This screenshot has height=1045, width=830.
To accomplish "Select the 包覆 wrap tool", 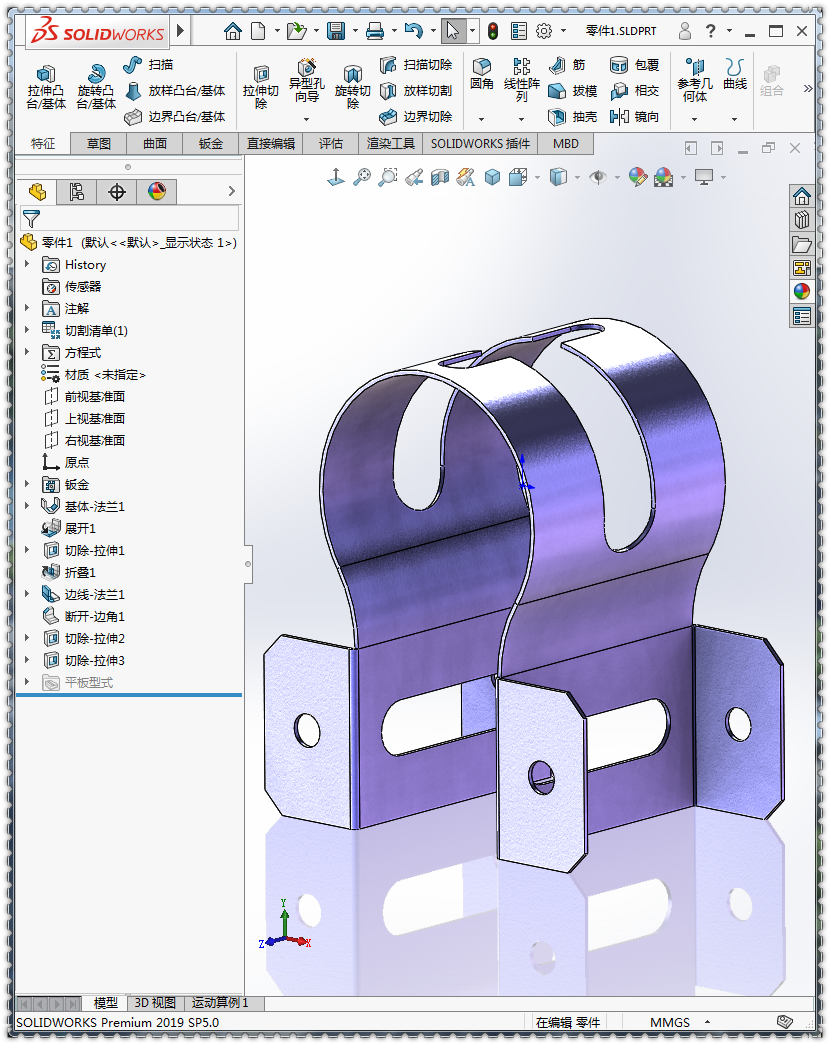I will click(x=635, y=65).
